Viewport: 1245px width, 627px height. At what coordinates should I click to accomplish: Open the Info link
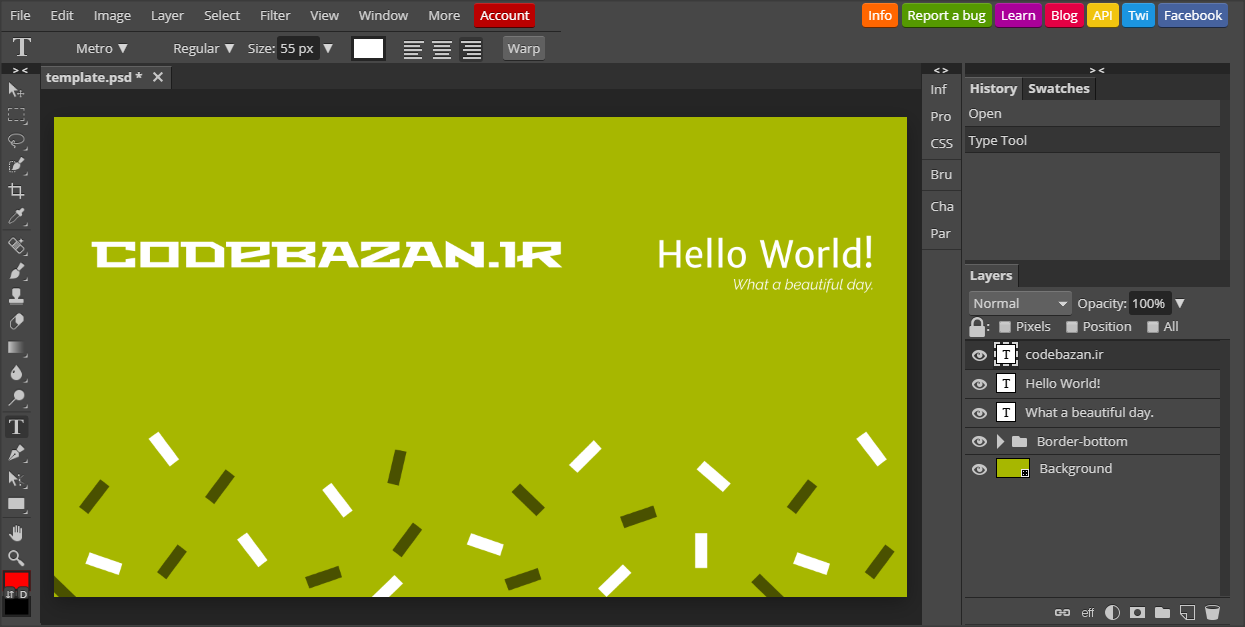point(880,15)
